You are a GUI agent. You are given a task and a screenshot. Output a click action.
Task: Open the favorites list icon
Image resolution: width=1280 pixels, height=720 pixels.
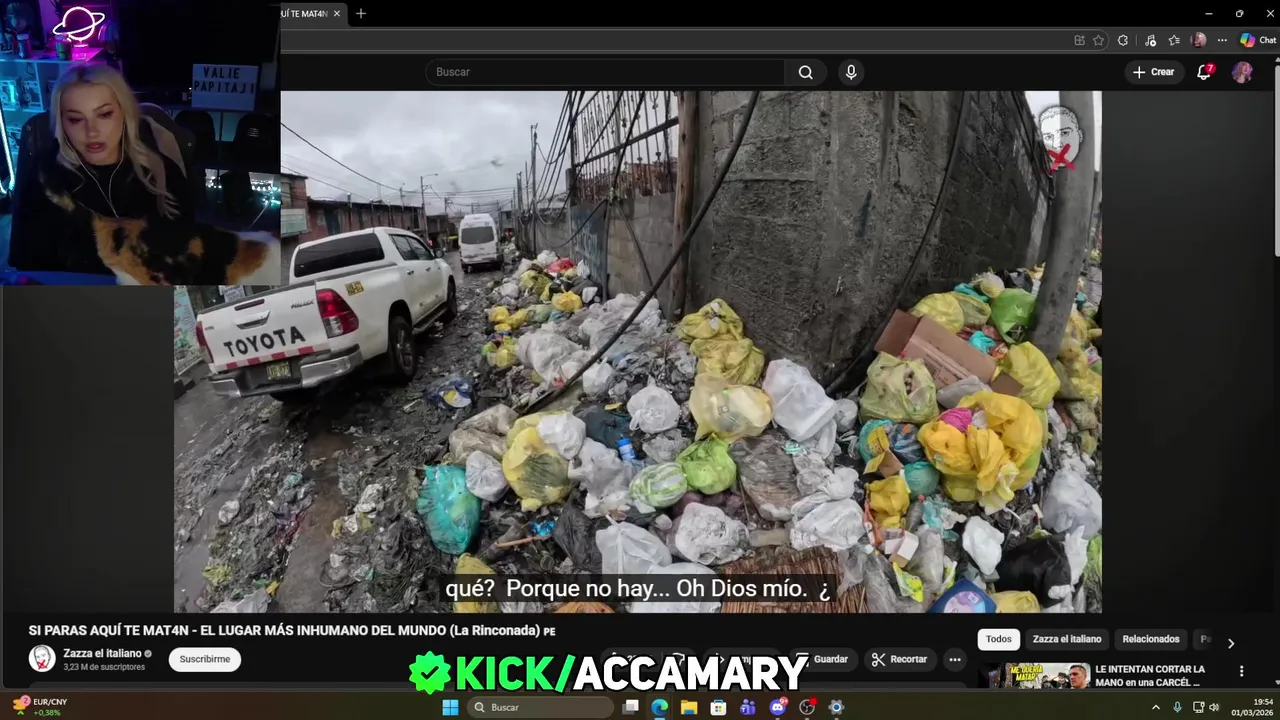tap(1174, 40)
